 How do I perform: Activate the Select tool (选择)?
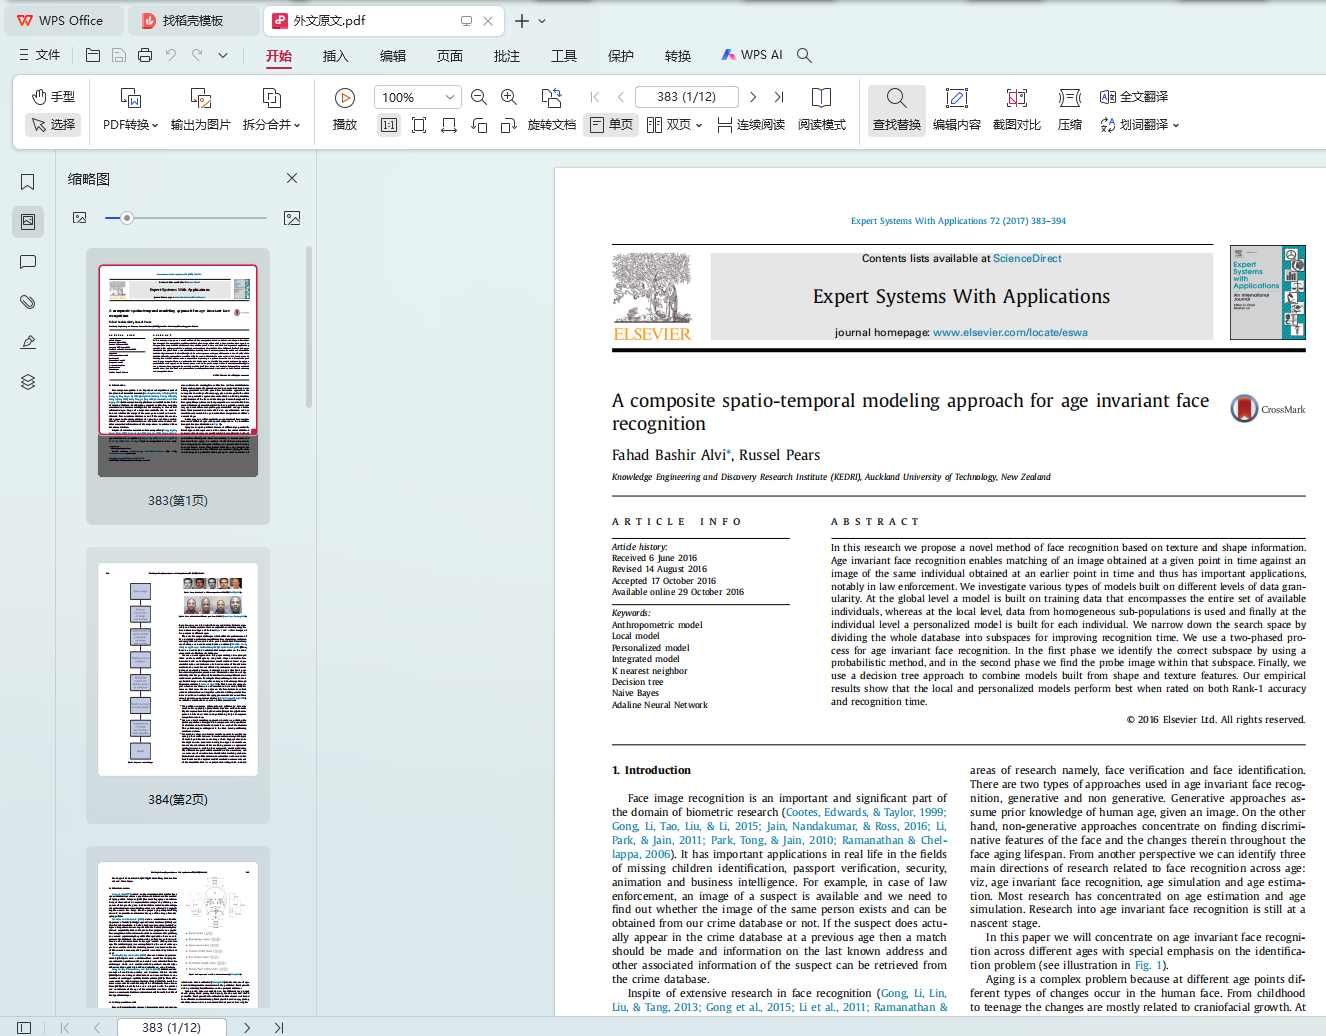click(53, 125)
